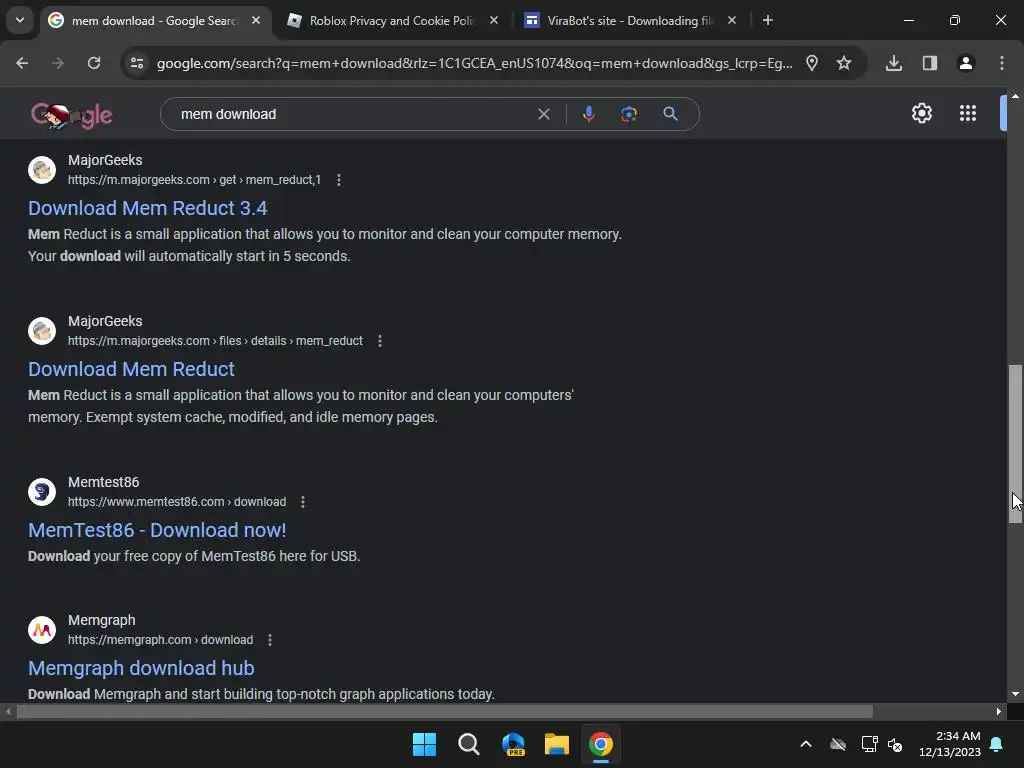
Task: Open options for files details mem_reduct result
Action: click(379, 341)
